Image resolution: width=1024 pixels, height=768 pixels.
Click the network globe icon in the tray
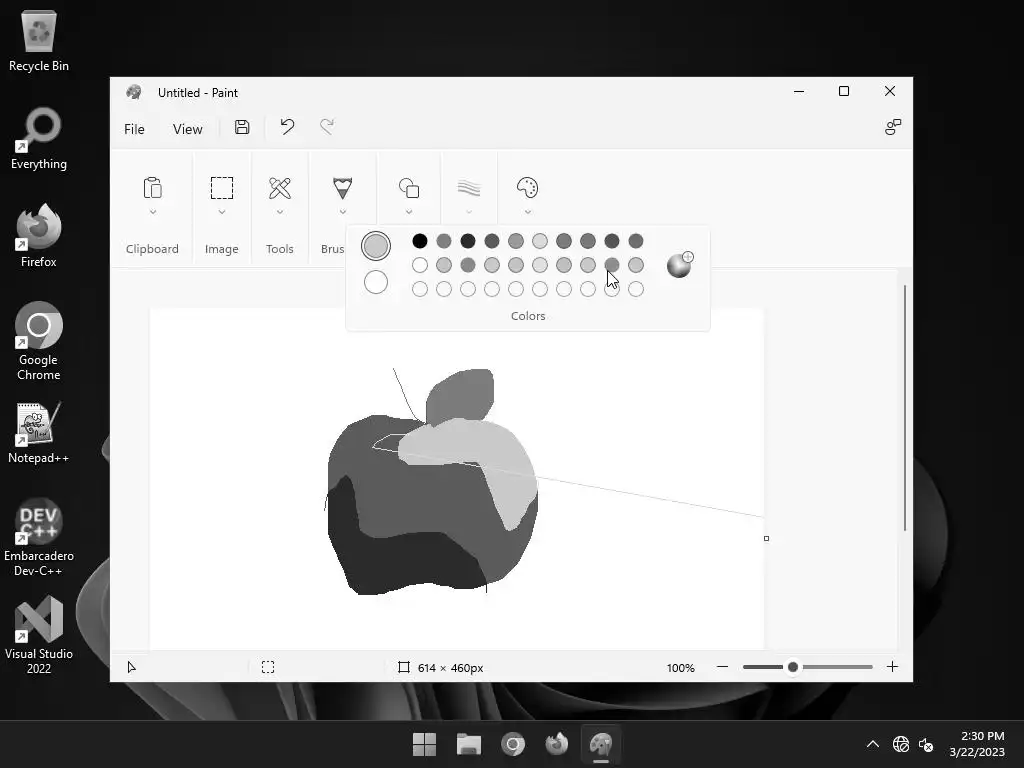point(901,744)
